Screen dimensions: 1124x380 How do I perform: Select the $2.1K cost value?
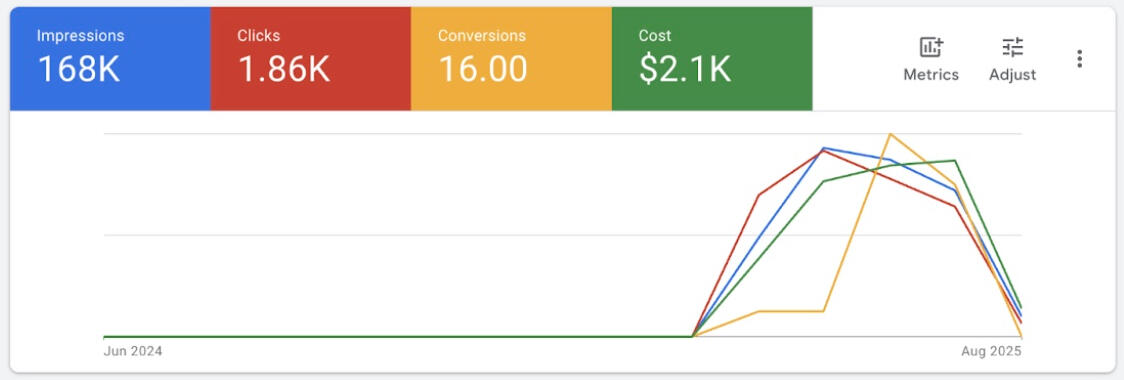(685, 70)
